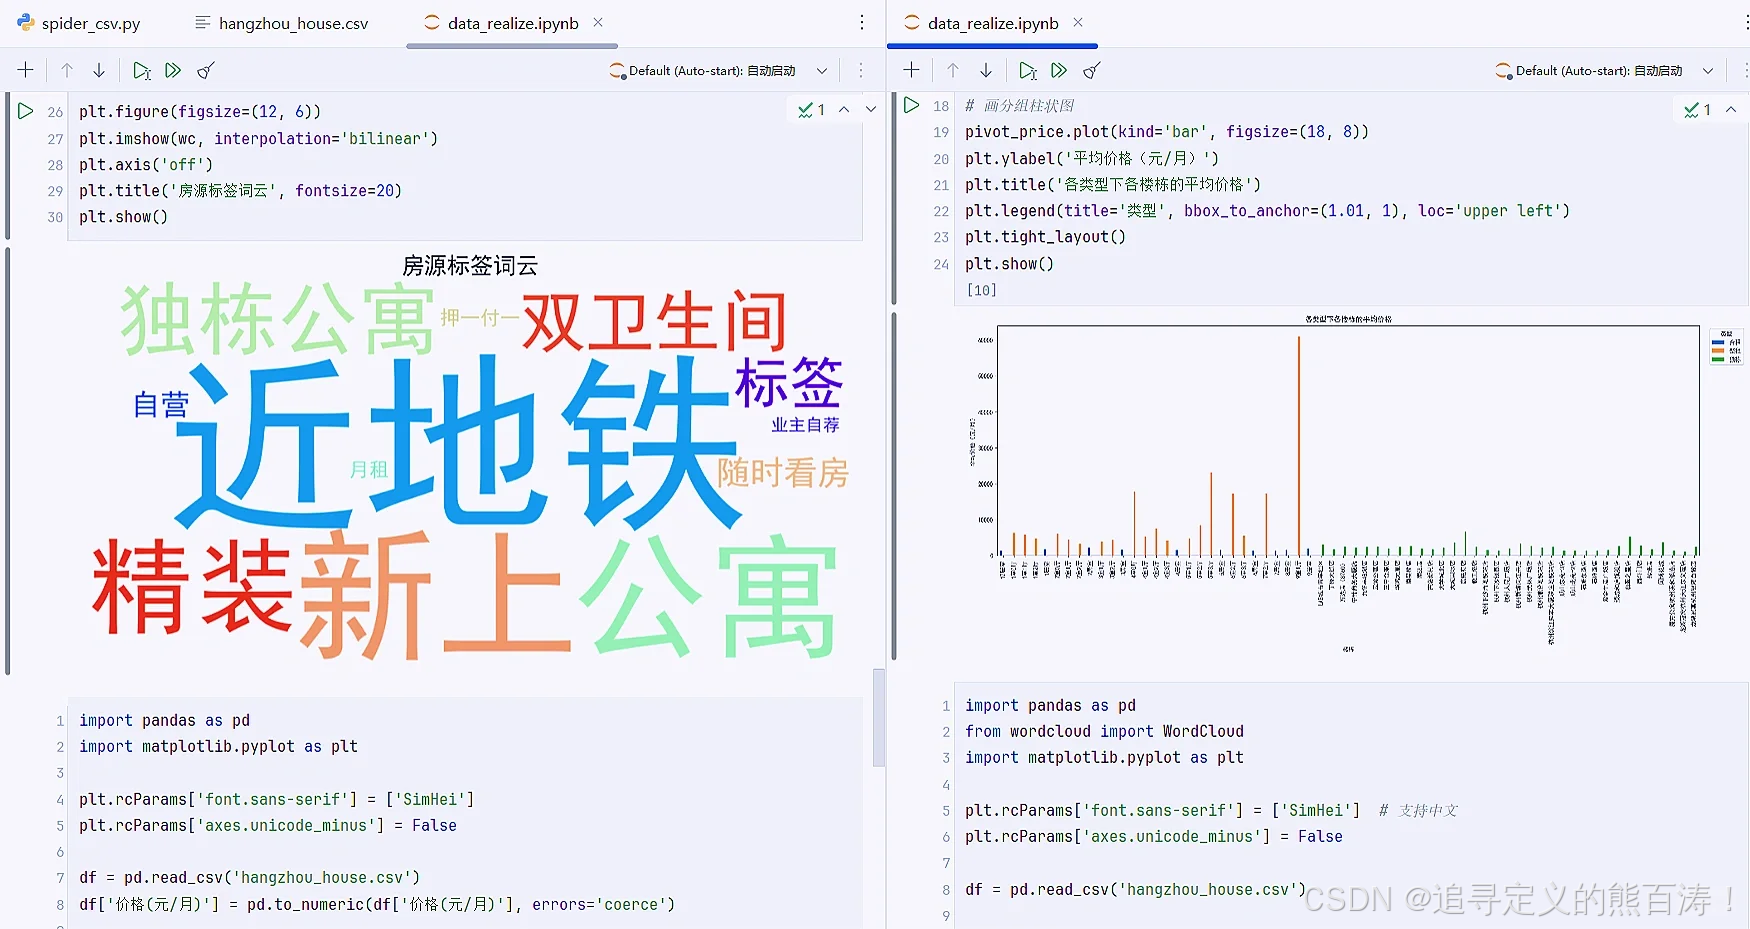Viewport: 1750px width, 929px height.
Task: Close the left data_realize.ipynb tab
Action: coord(597,20)
